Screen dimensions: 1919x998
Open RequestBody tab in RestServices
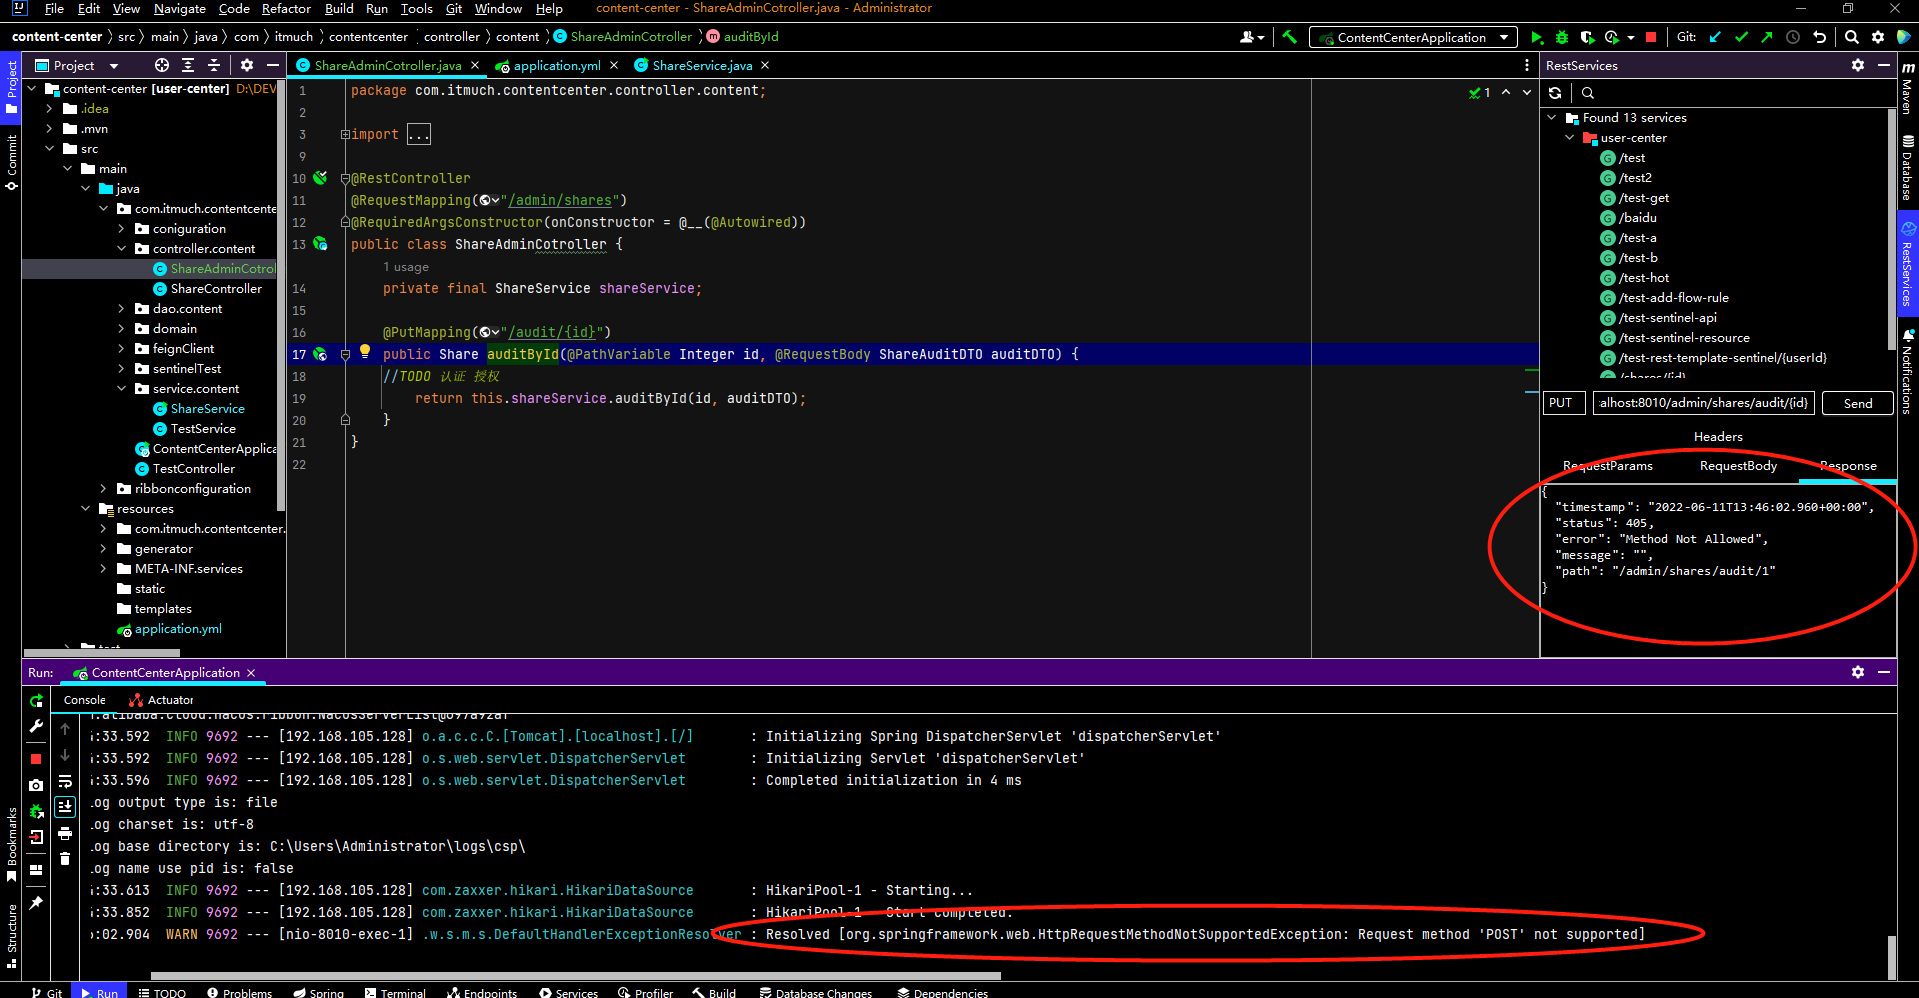pos(1738,466)
